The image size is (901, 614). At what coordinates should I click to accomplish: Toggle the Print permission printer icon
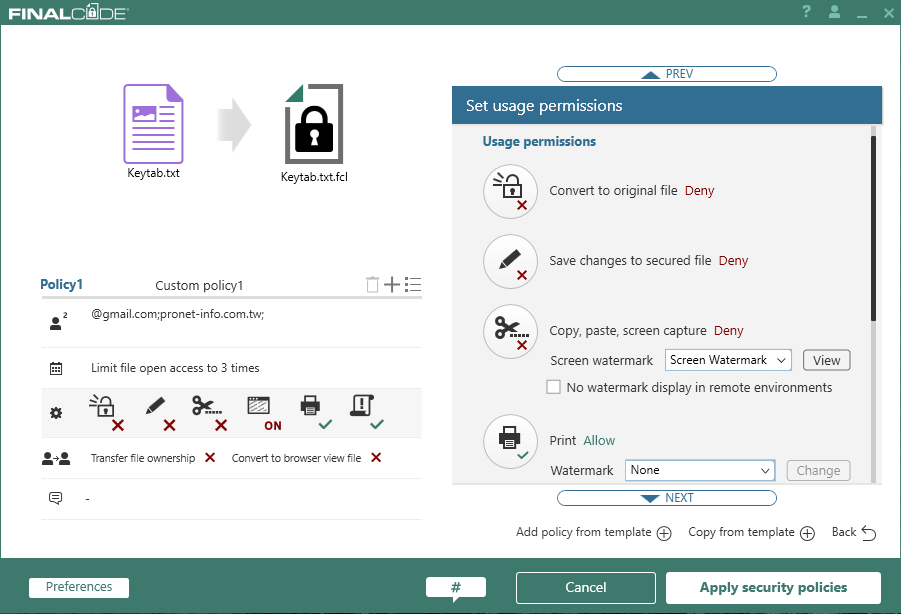(x=510, y=441)
